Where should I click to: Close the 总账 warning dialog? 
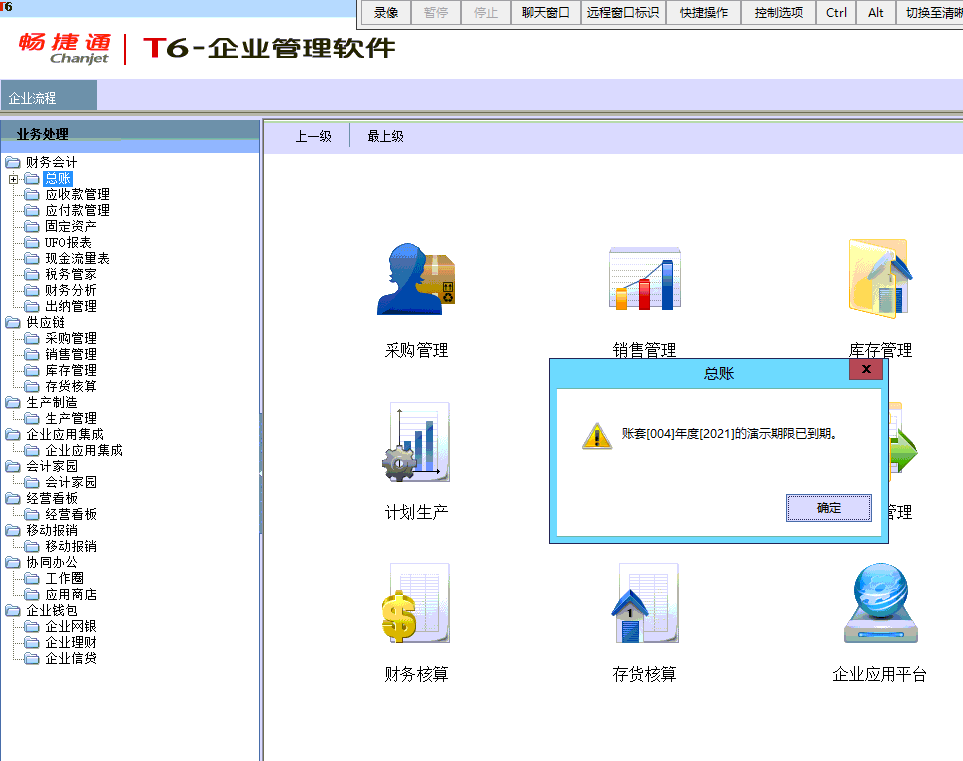[x=866, y=369]
